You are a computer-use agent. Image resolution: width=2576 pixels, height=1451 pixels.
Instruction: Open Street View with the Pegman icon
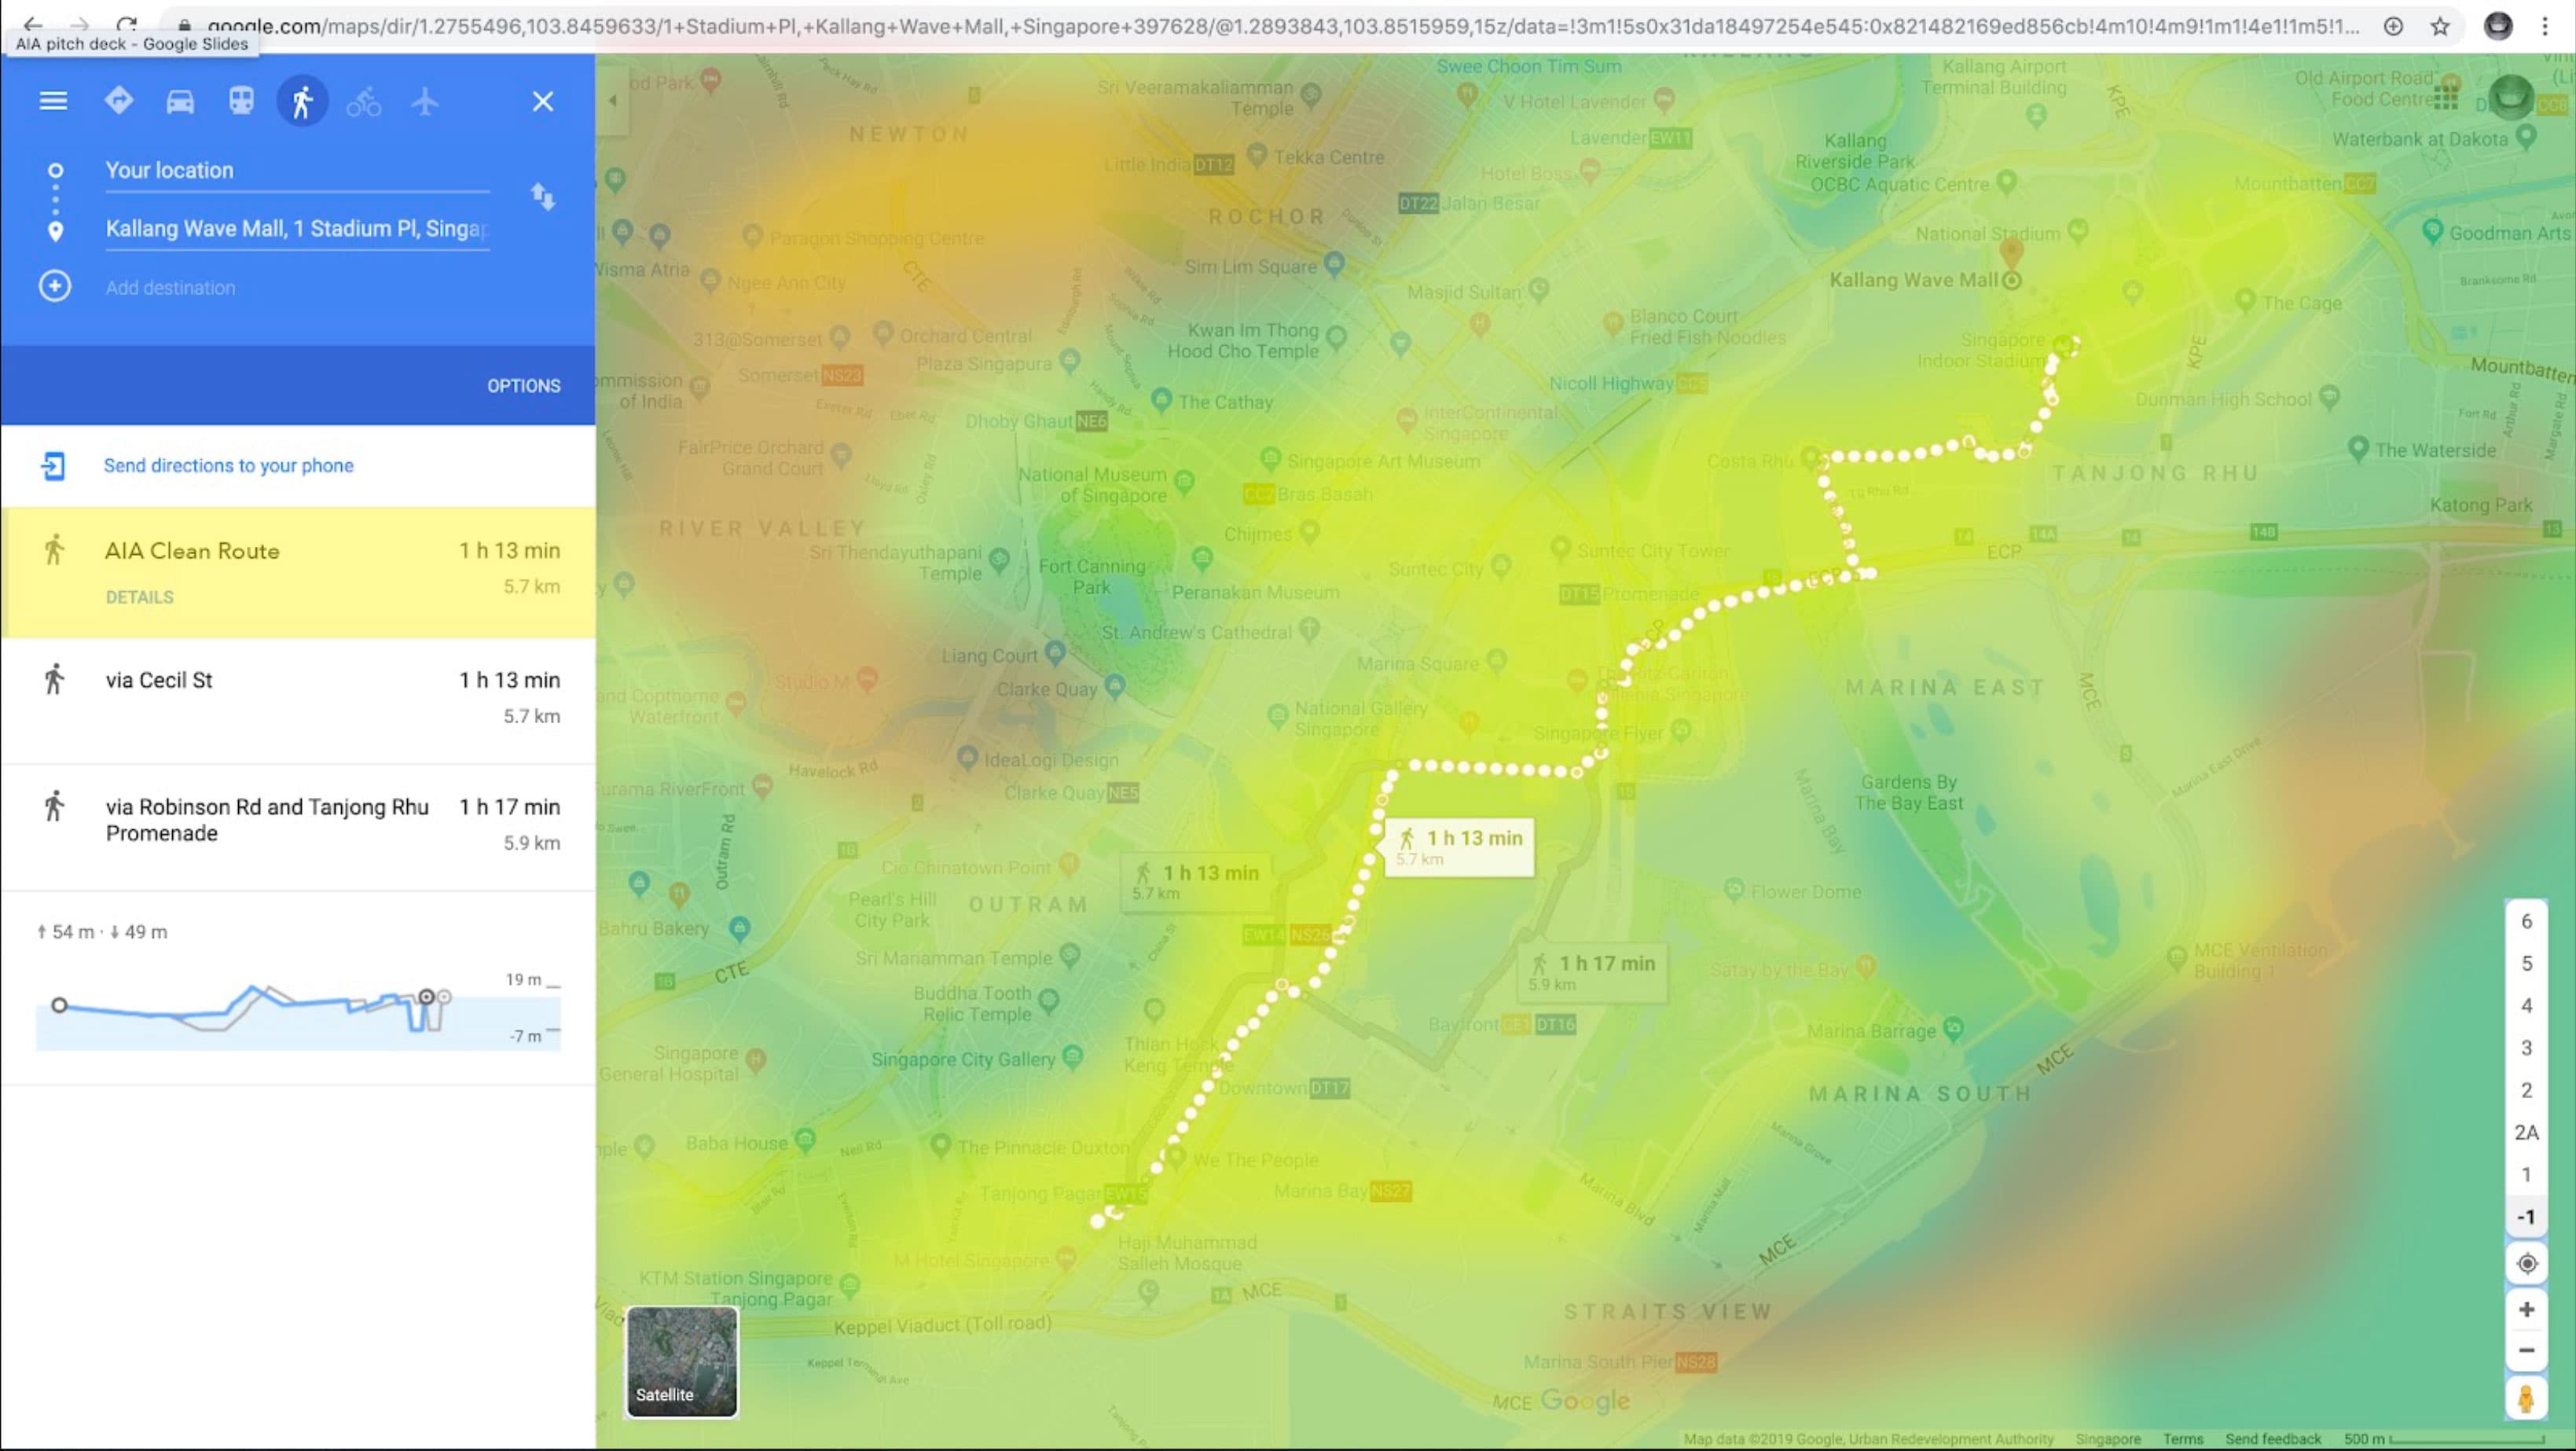coord(2526,1398)
